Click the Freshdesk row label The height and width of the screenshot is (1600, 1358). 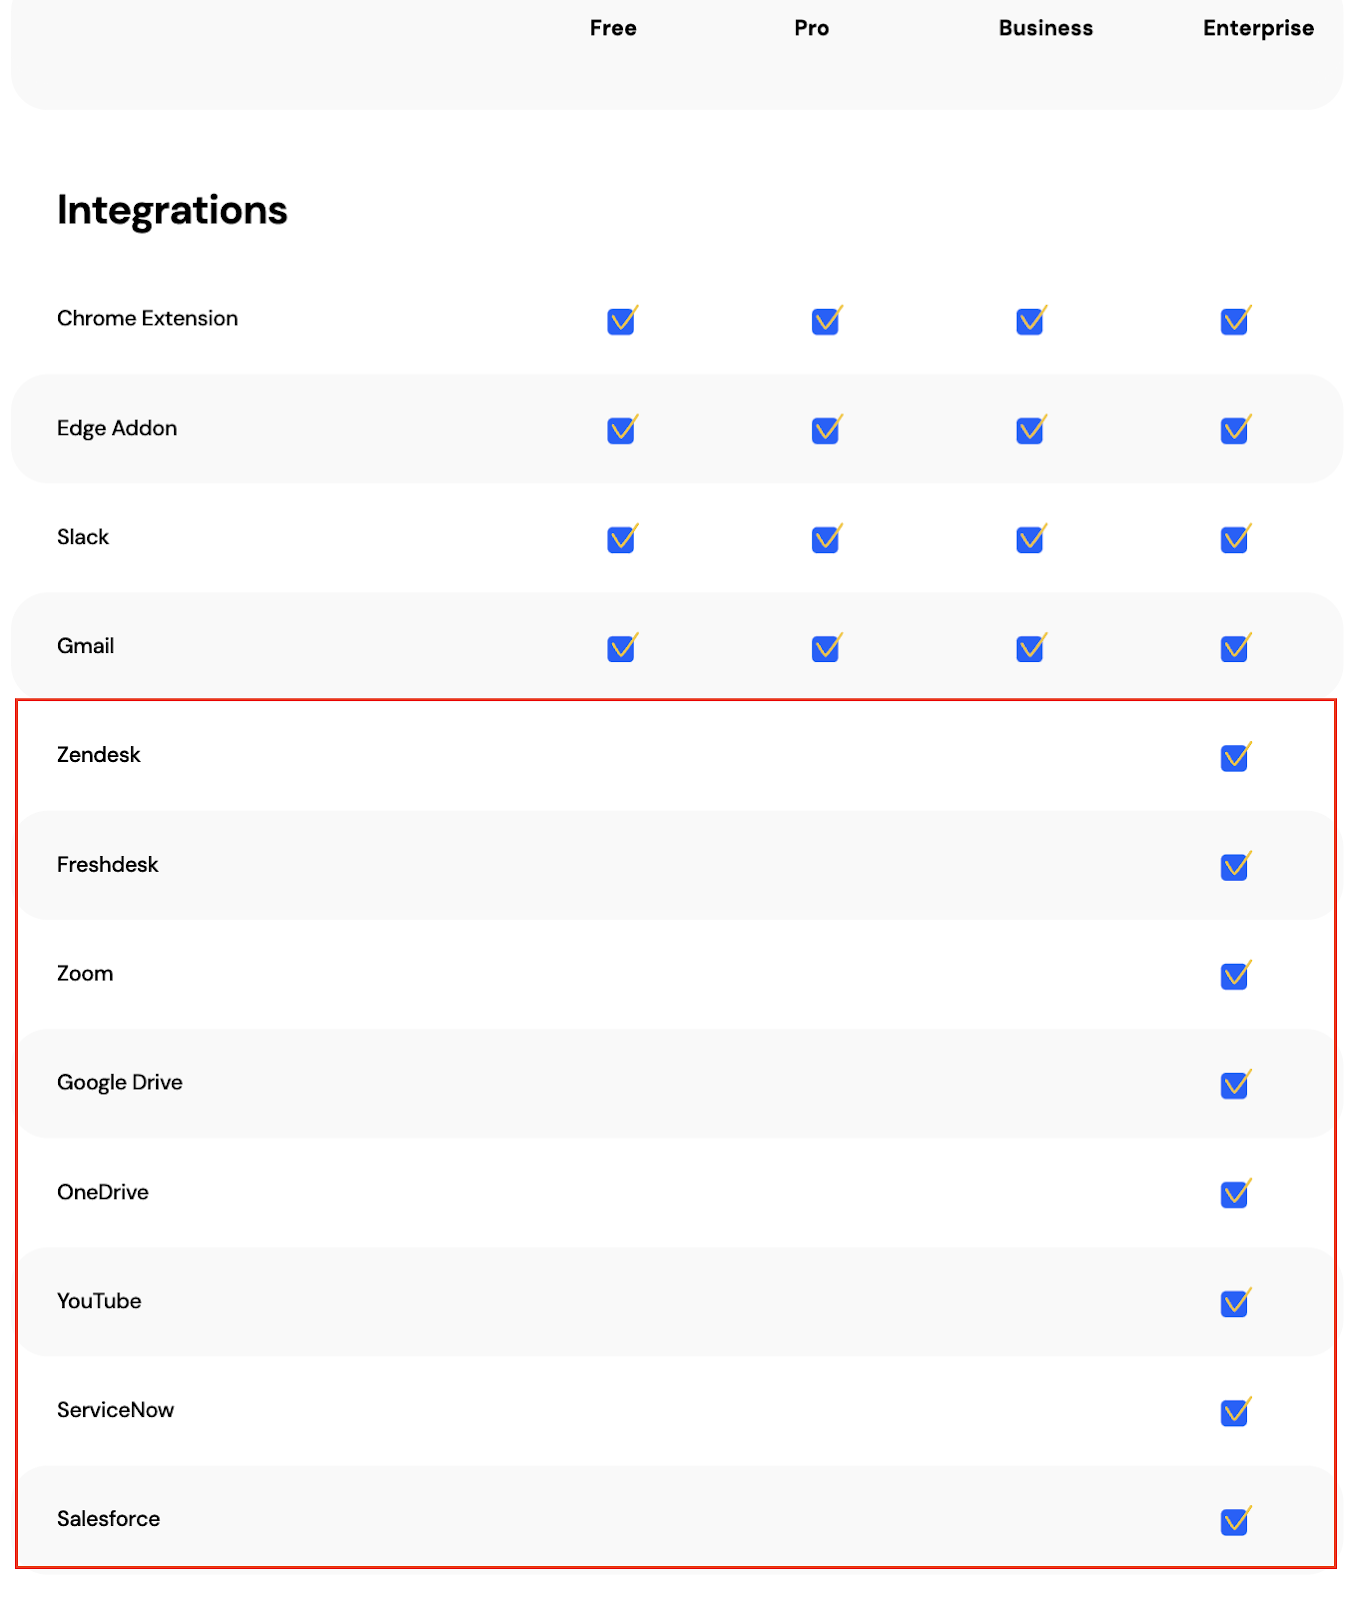(107, 864)
